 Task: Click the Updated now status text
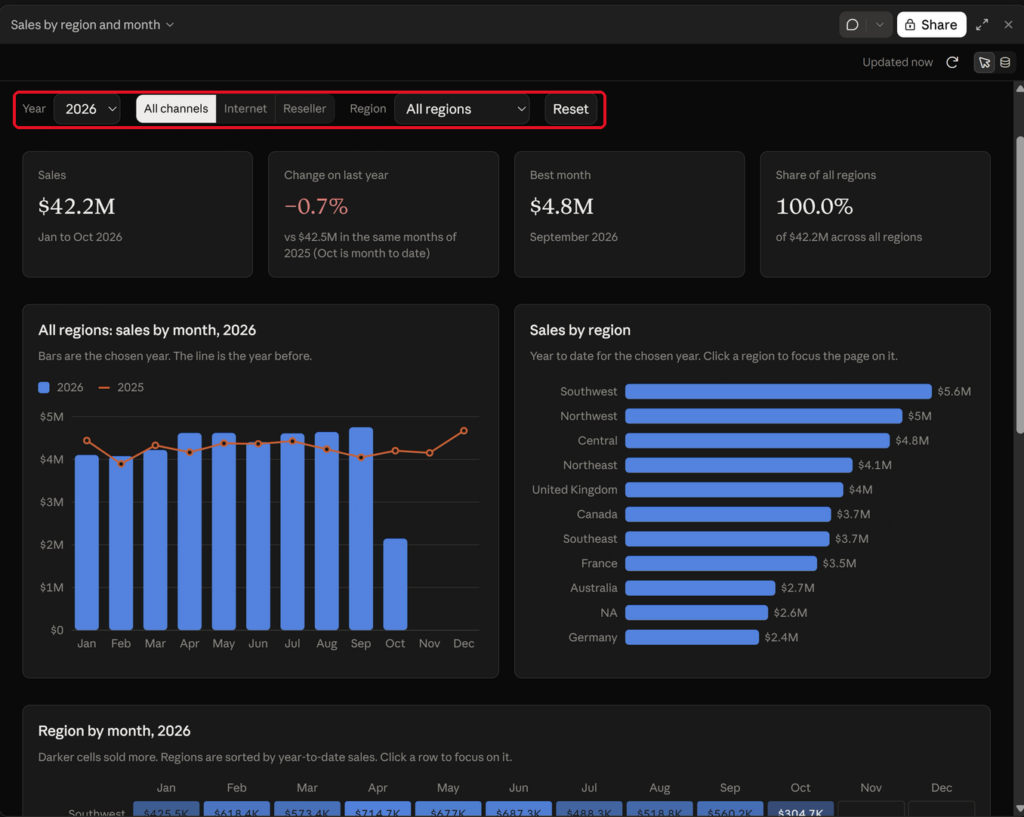(897, 62)
